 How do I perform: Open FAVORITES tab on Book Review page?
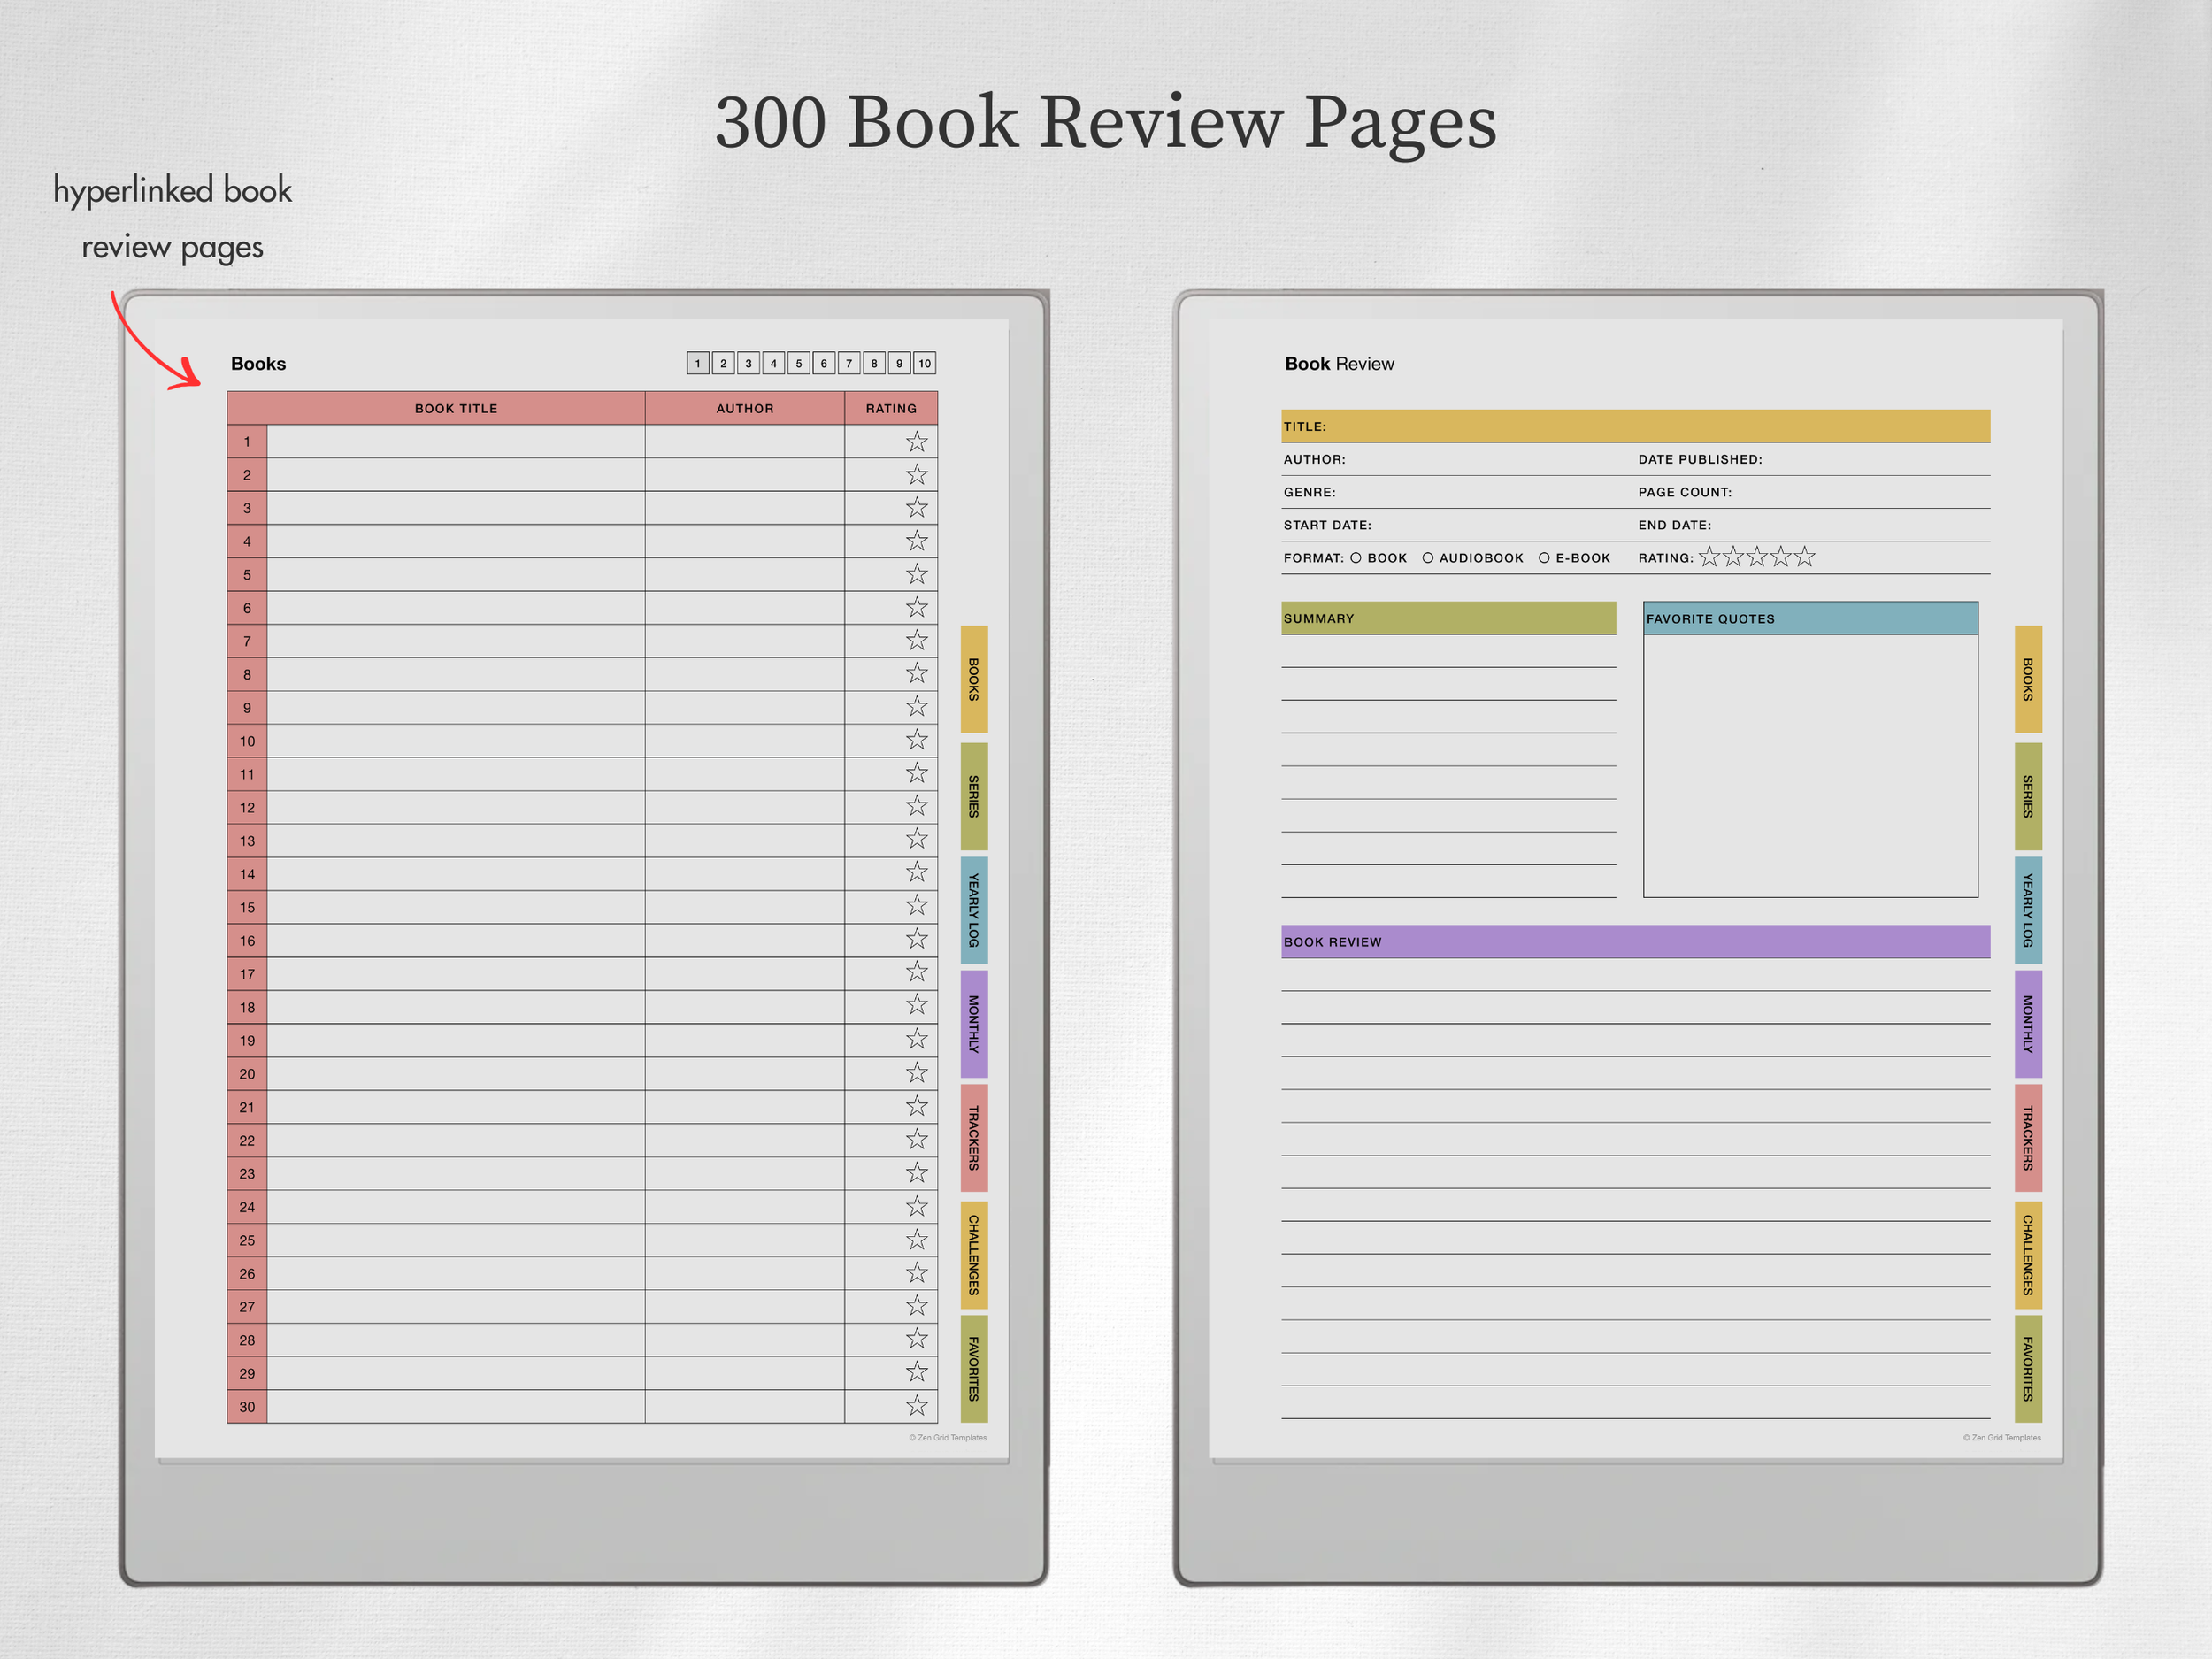pyautogui.click(x=2028, y=1369)
